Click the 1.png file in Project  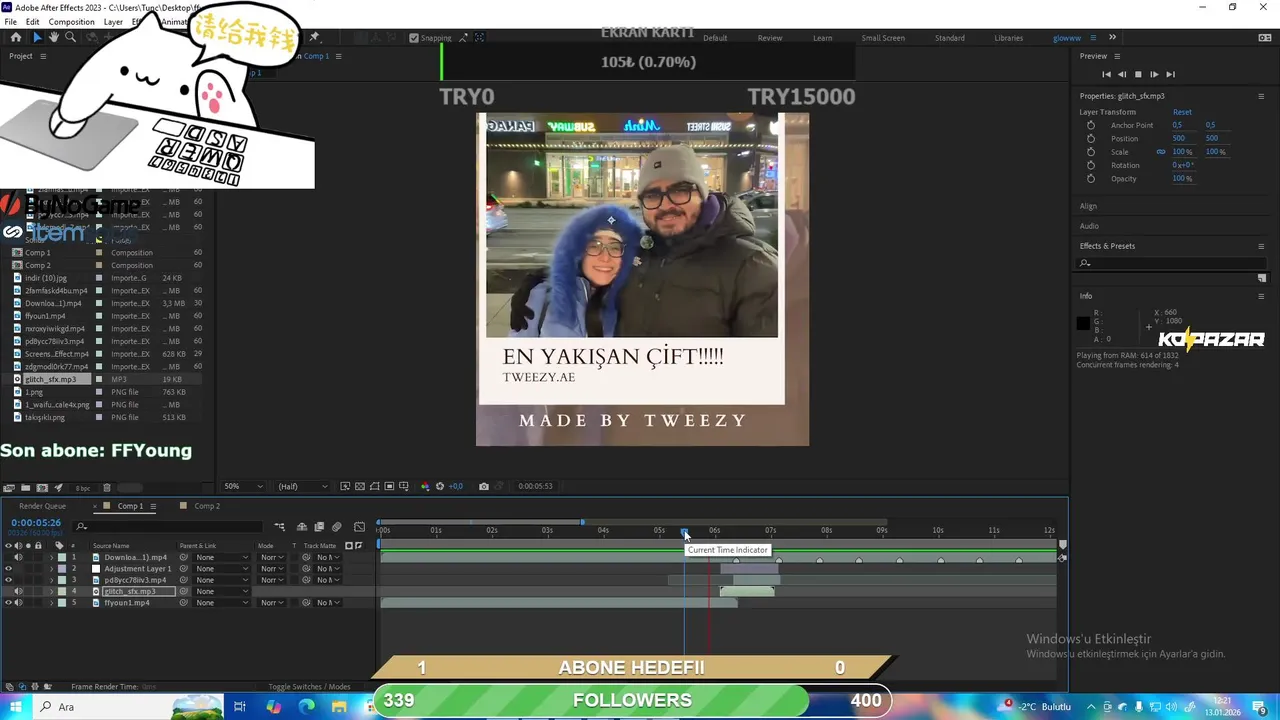pyautogui.click(x=34, y=392)
